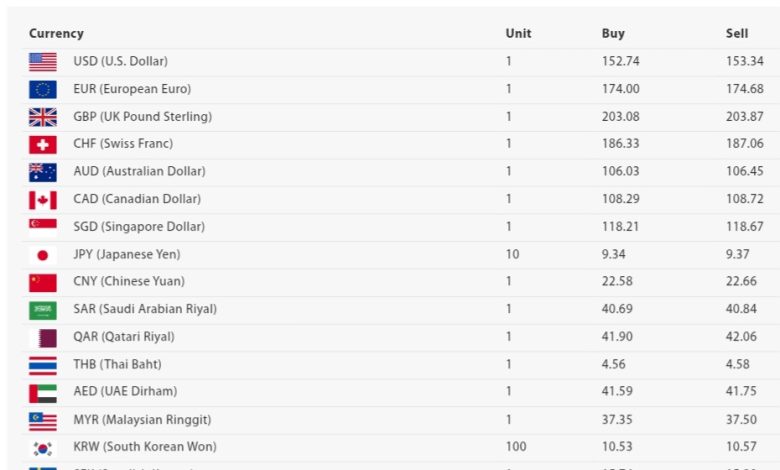Select the South Korean flag icon
The width and height of the screenshot is (780, 470).
coord(43,449)
